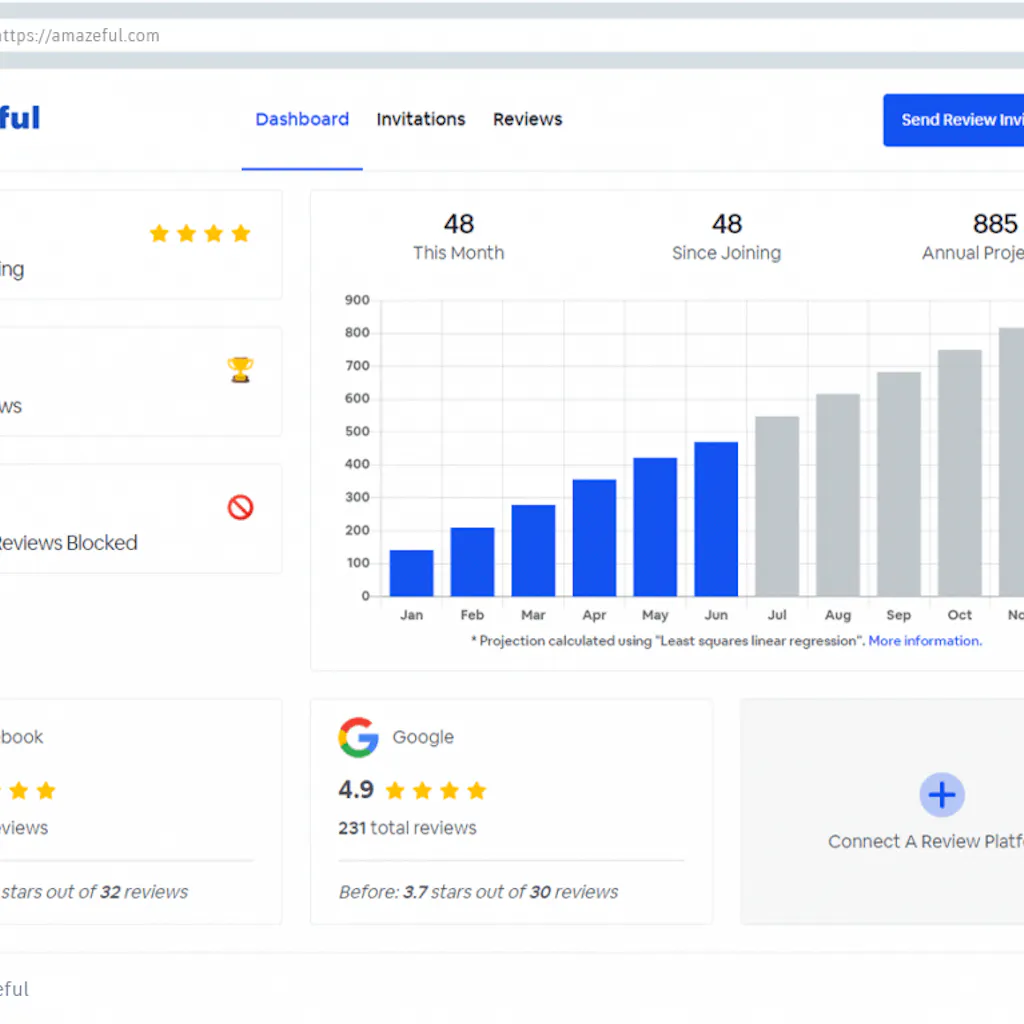Switch to the Invitations tab
The image size is (1024, 1024).
coord(420,119)
